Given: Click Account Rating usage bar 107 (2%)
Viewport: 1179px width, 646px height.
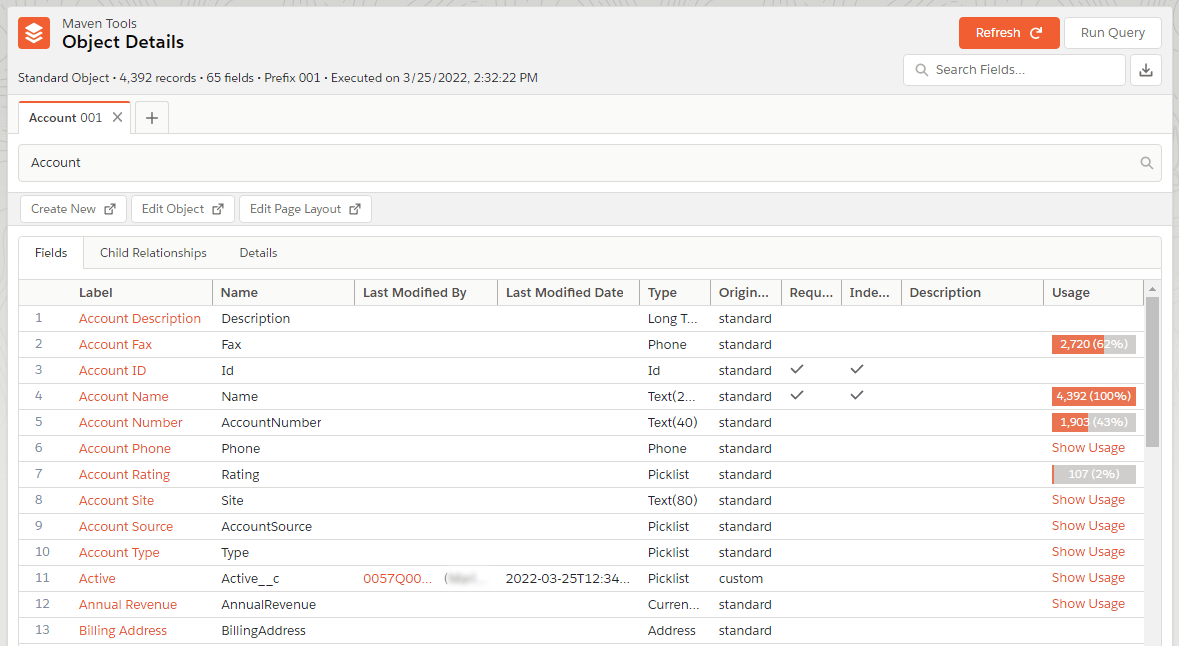Looking at the screenshot, I should pos(1094,475).
